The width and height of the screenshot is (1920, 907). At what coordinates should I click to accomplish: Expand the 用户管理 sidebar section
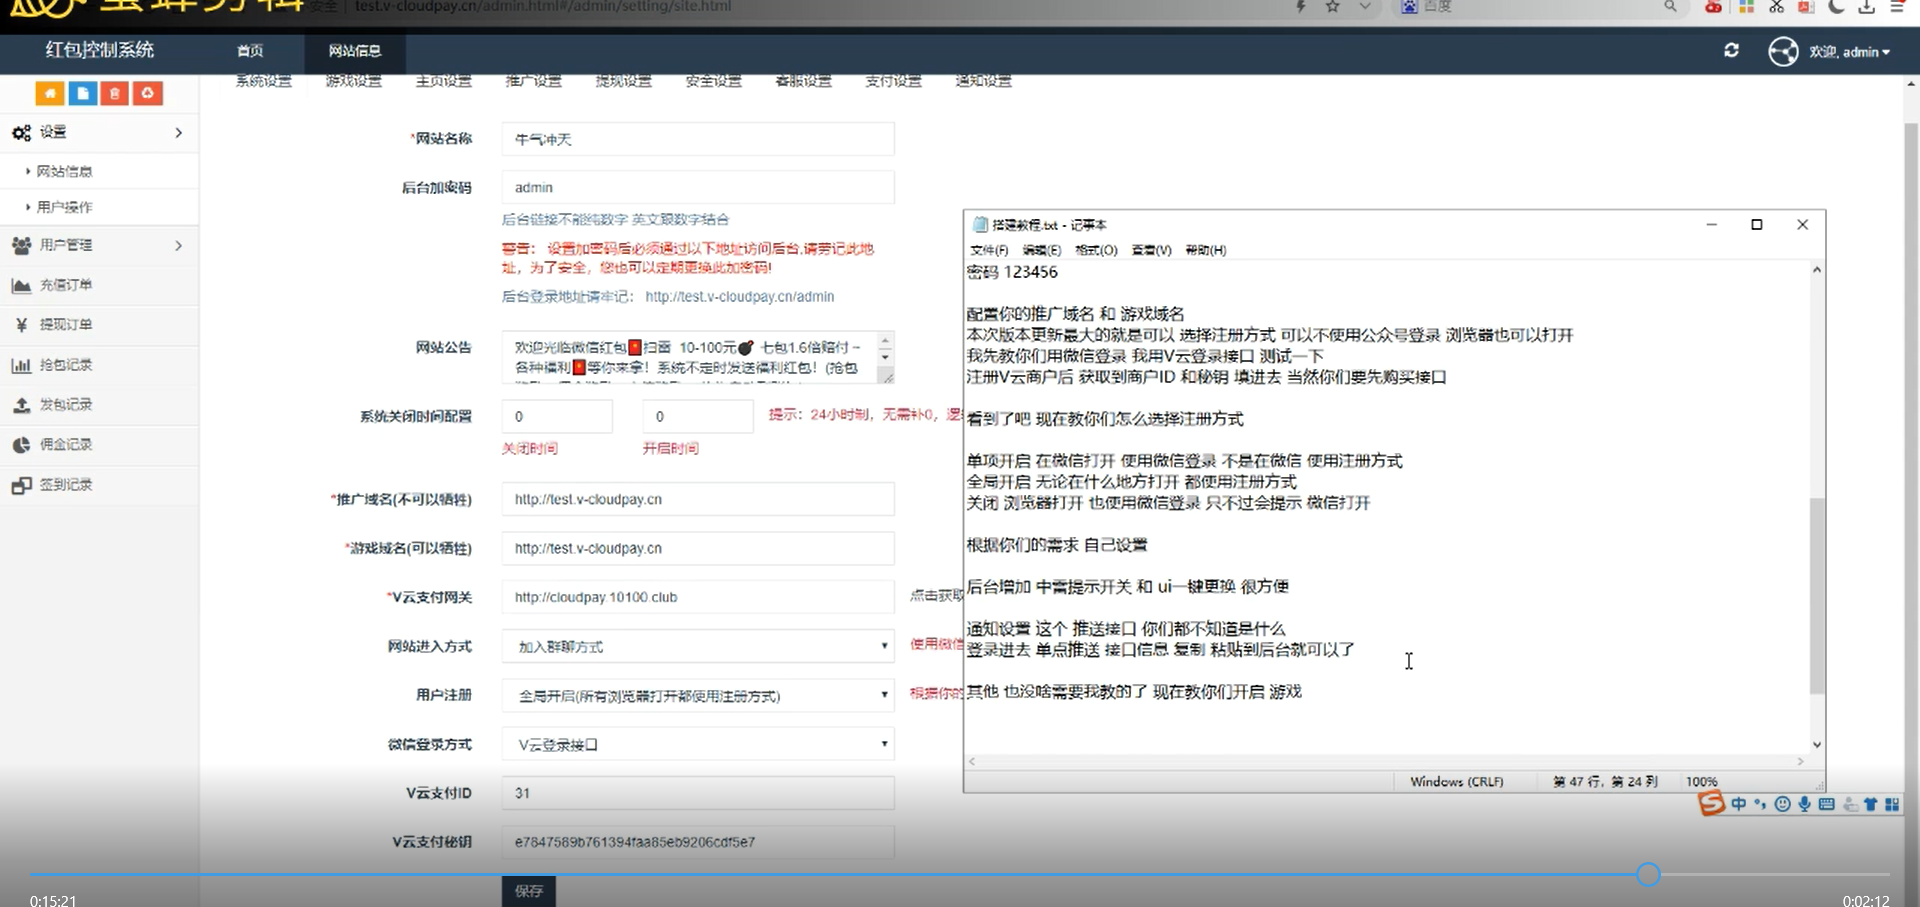tap(99, 245)
